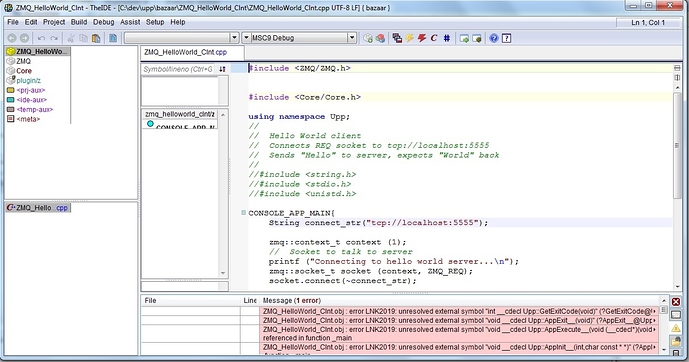The image size is (689, 362).
Task: Redo the last edit
Action: tap(54, 38)
